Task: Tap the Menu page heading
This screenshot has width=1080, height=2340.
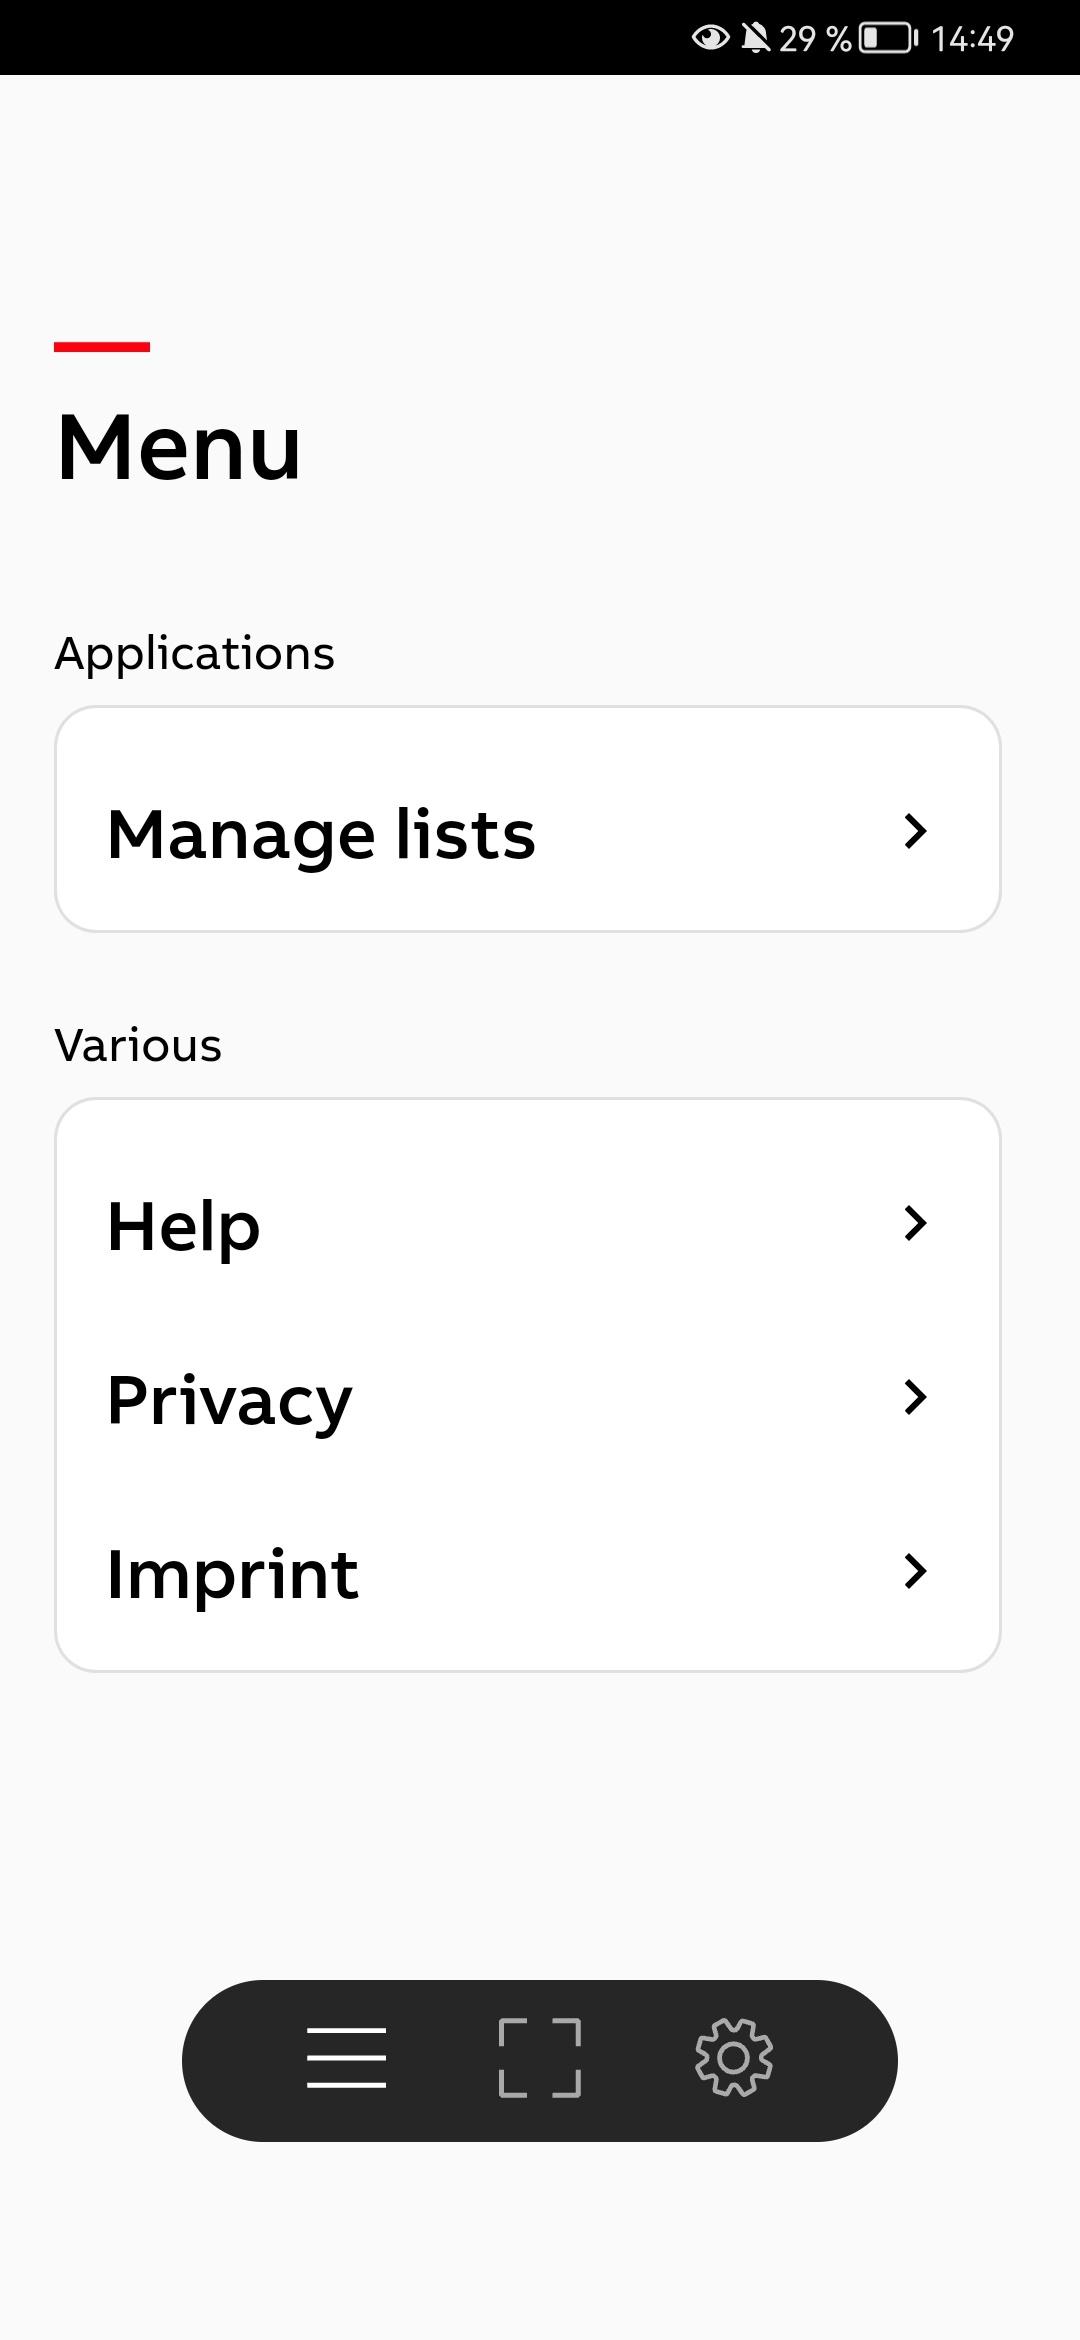Action: click(179, 447)
